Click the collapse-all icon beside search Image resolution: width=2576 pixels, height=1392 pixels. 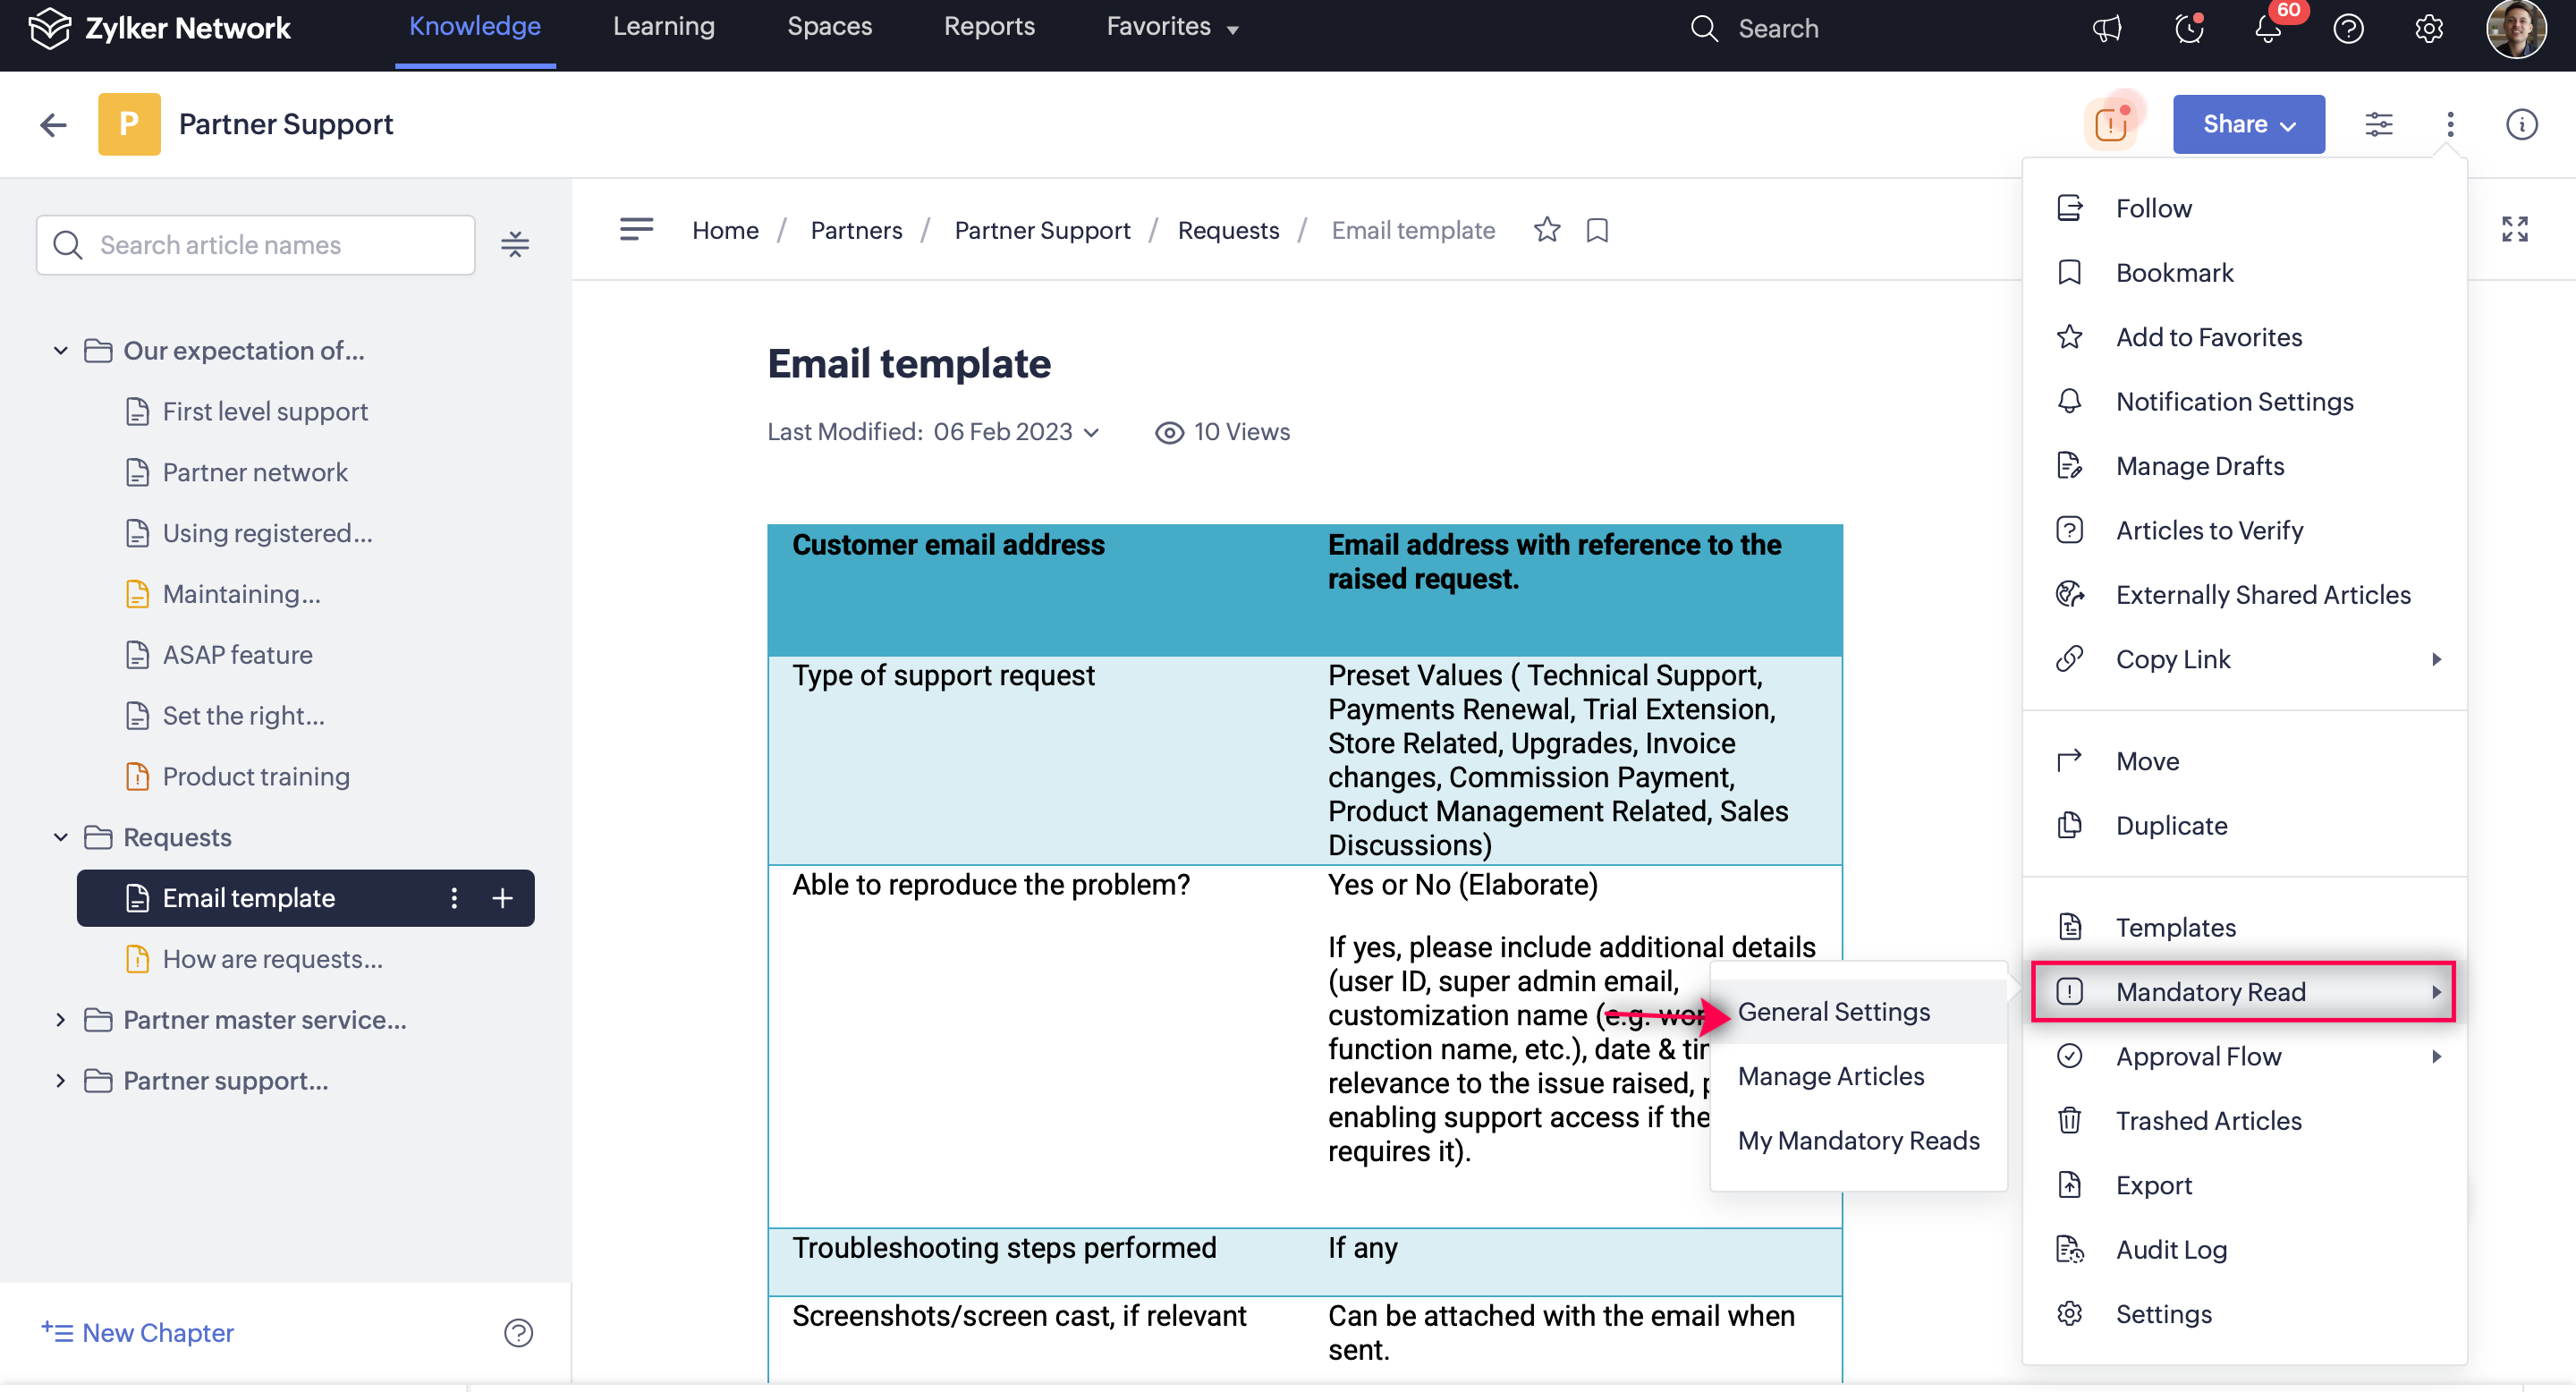point(515,245)
